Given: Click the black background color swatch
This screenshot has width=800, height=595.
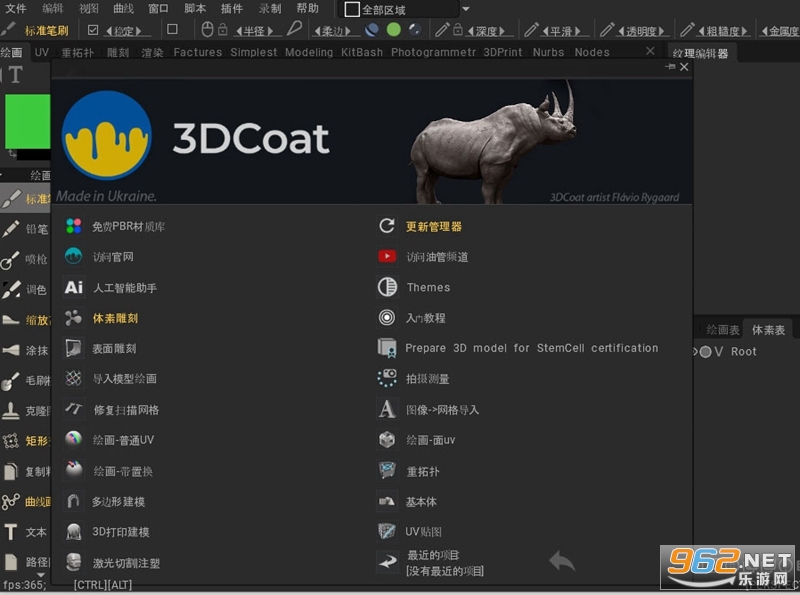Looking at the screenshot, I should pos(34,154).
